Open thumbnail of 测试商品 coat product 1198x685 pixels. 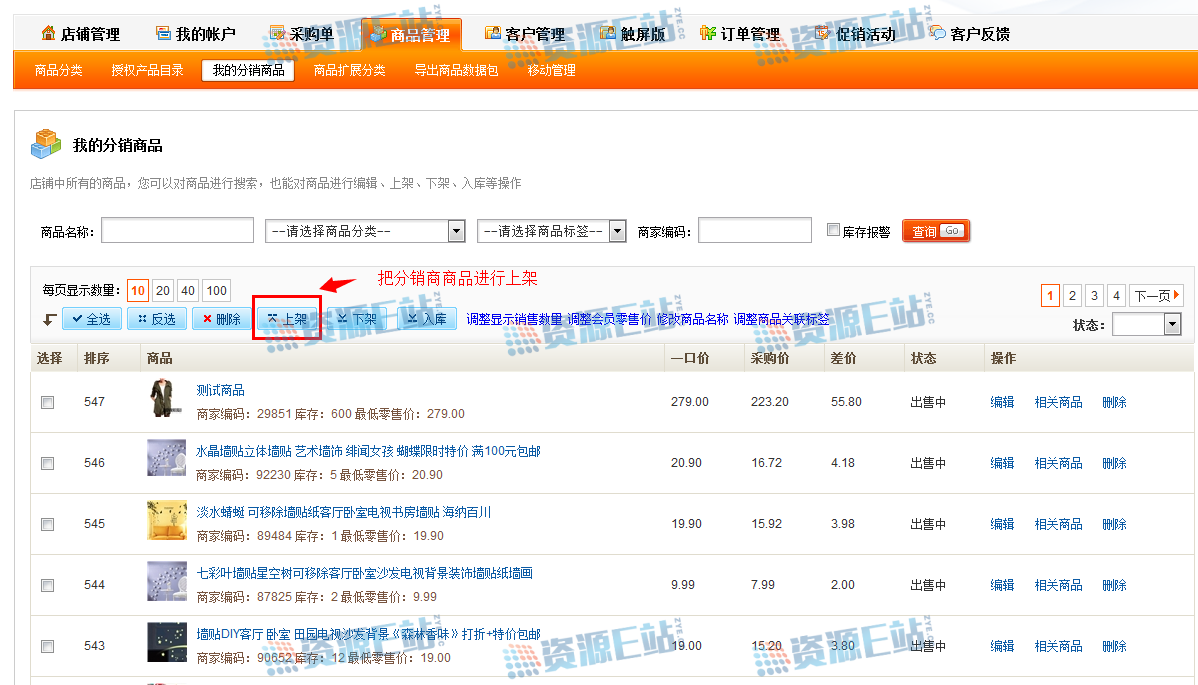pyautogui.click(x=162, y=400)
